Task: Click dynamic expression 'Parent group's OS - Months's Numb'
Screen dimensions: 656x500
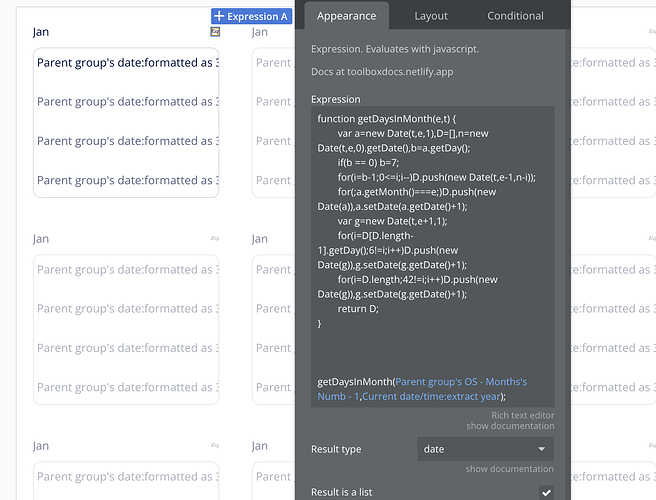Action: [462, 382]
